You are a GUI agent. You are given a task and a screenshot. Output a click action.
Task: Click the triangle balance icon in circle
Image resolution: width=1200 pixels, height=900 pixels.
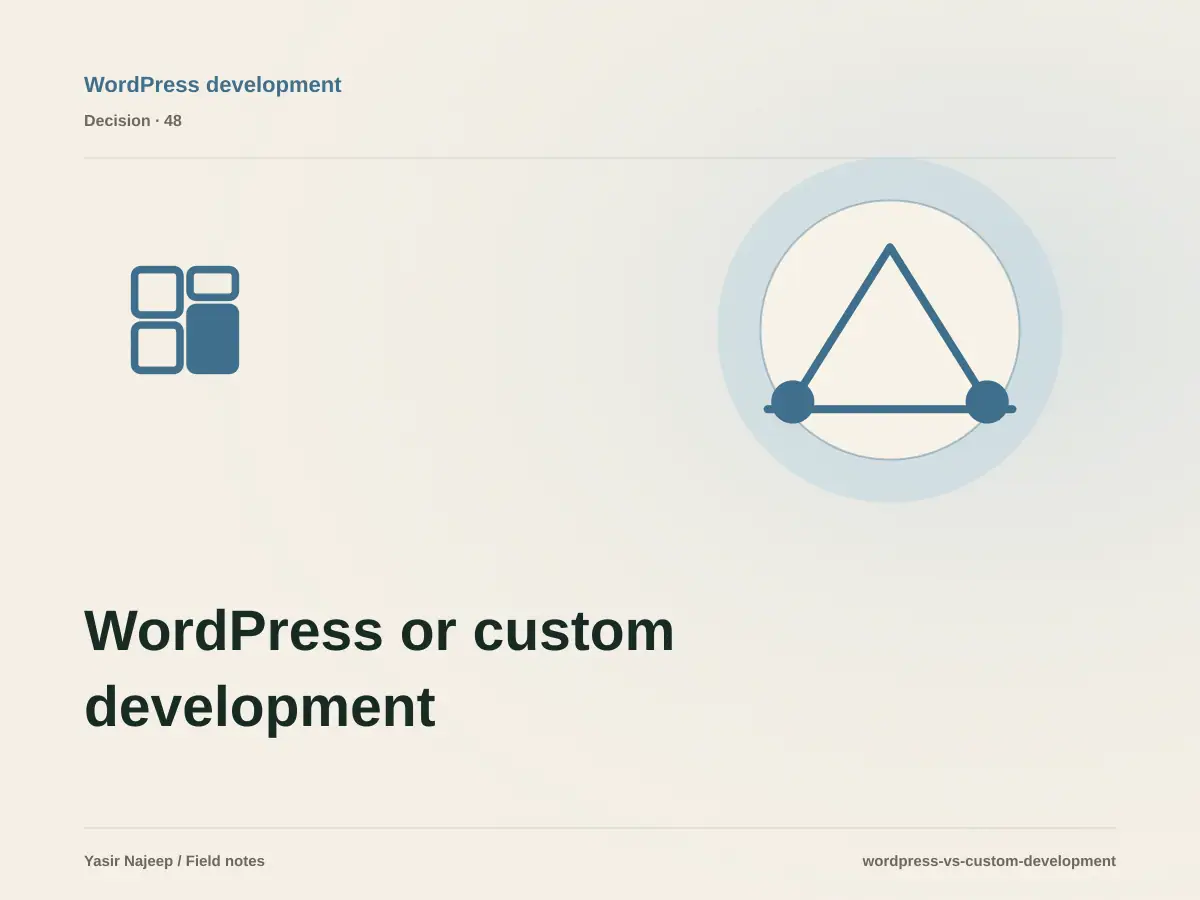pyautogui.click(x=890, y=330)
